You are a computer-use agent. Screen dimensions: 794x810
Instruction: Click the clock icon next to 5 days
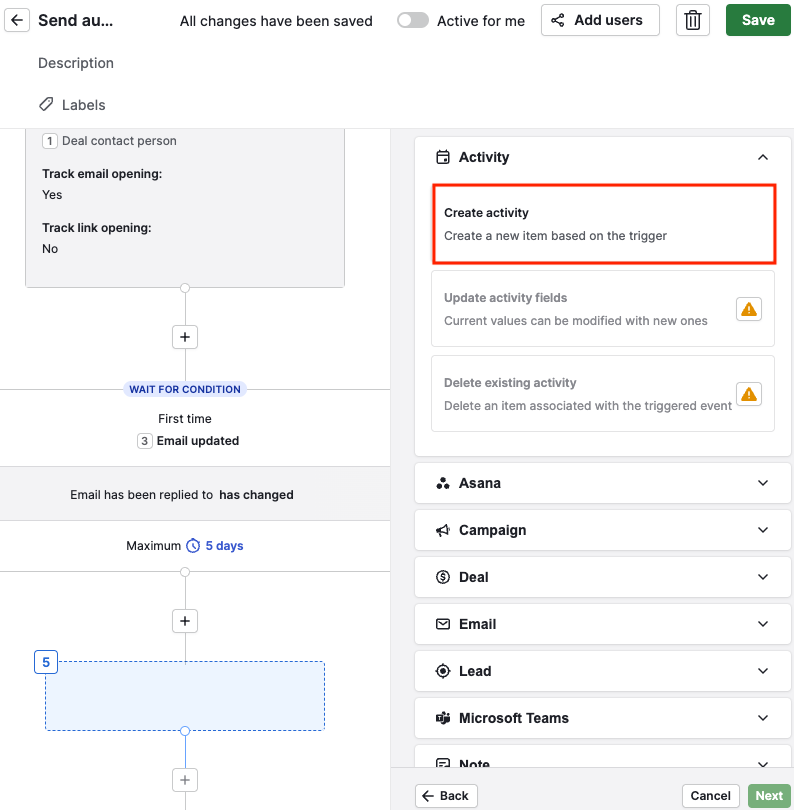[193, 546]
